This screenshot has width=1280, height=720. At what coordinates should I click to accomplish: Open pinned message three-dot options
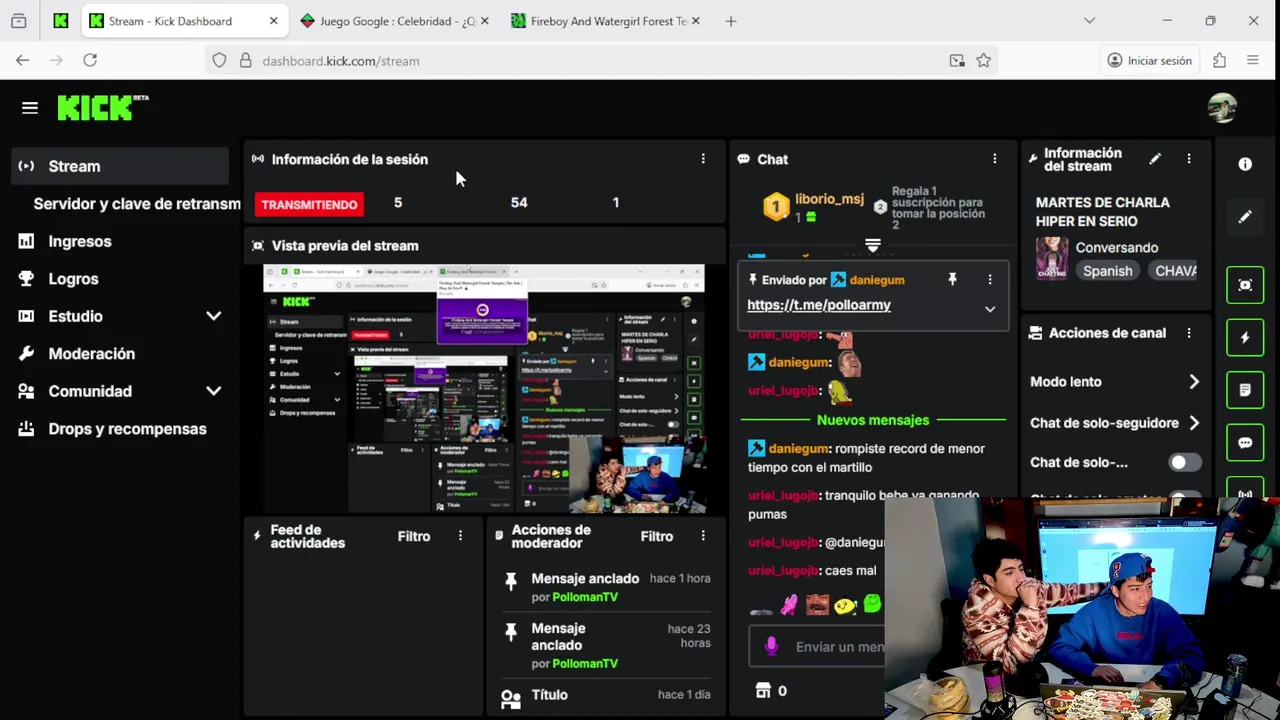pos(990,280)
